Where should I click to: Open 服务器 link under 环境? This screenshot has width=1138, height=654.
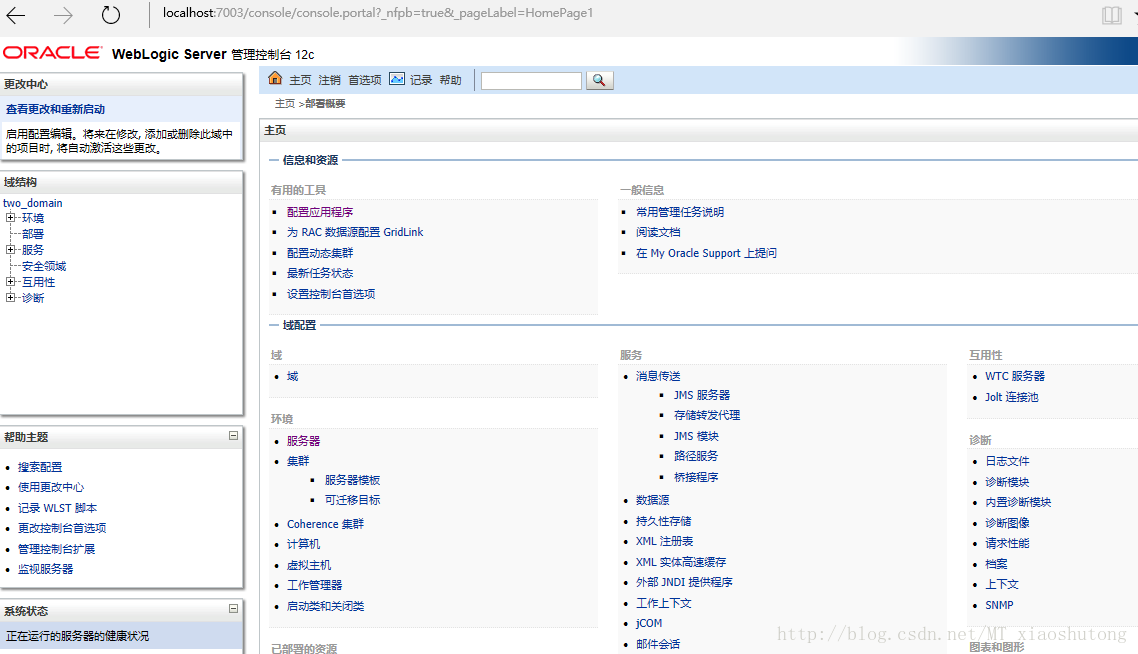click(x=303, y=441)
